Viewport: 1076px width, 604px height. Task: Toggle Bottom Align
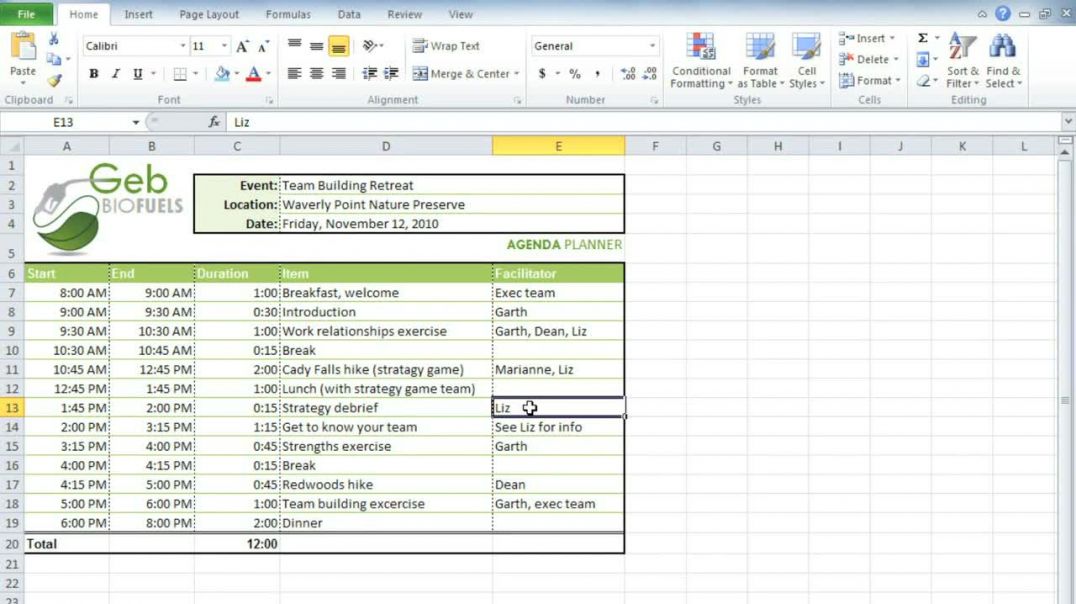pos(338,46)
